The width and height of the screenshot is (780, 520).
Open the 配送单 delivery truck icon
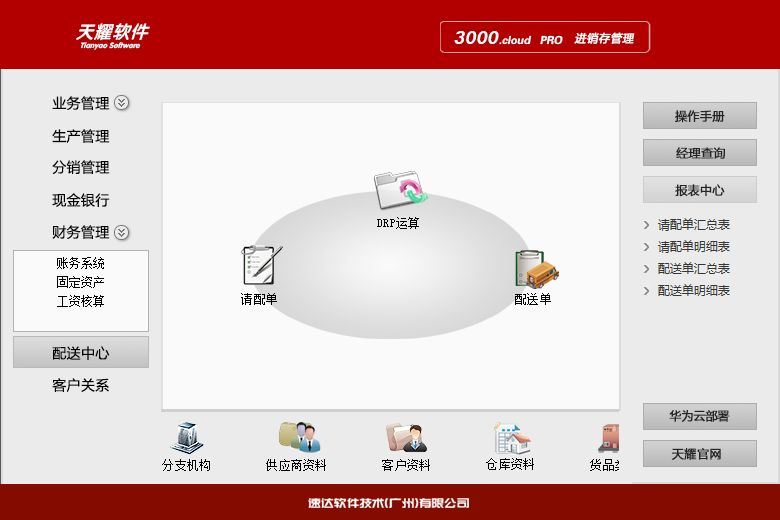(x=536, y=269)
